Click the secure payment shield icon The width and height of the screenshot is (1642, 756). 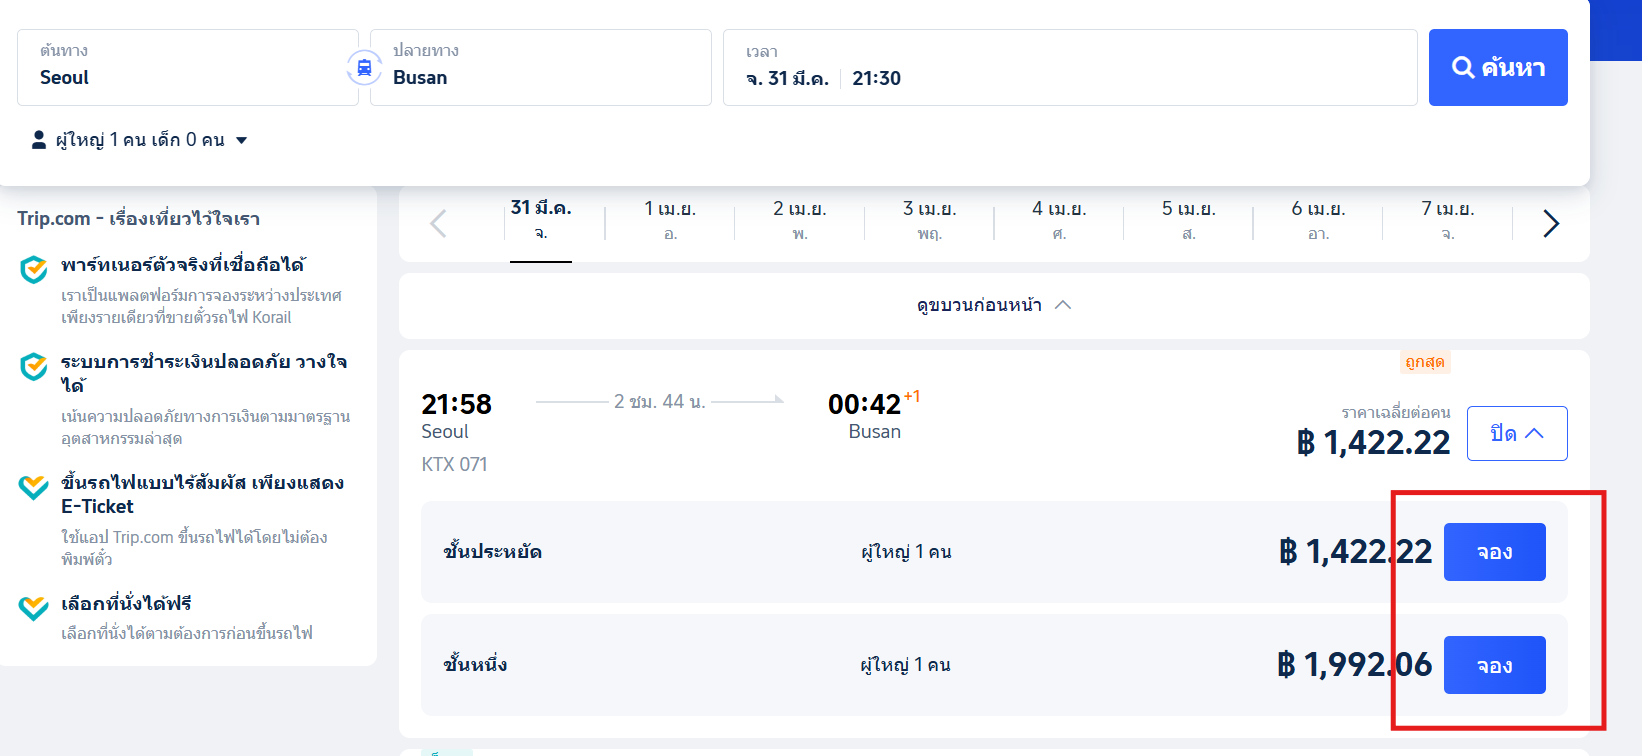coord(34,366)
